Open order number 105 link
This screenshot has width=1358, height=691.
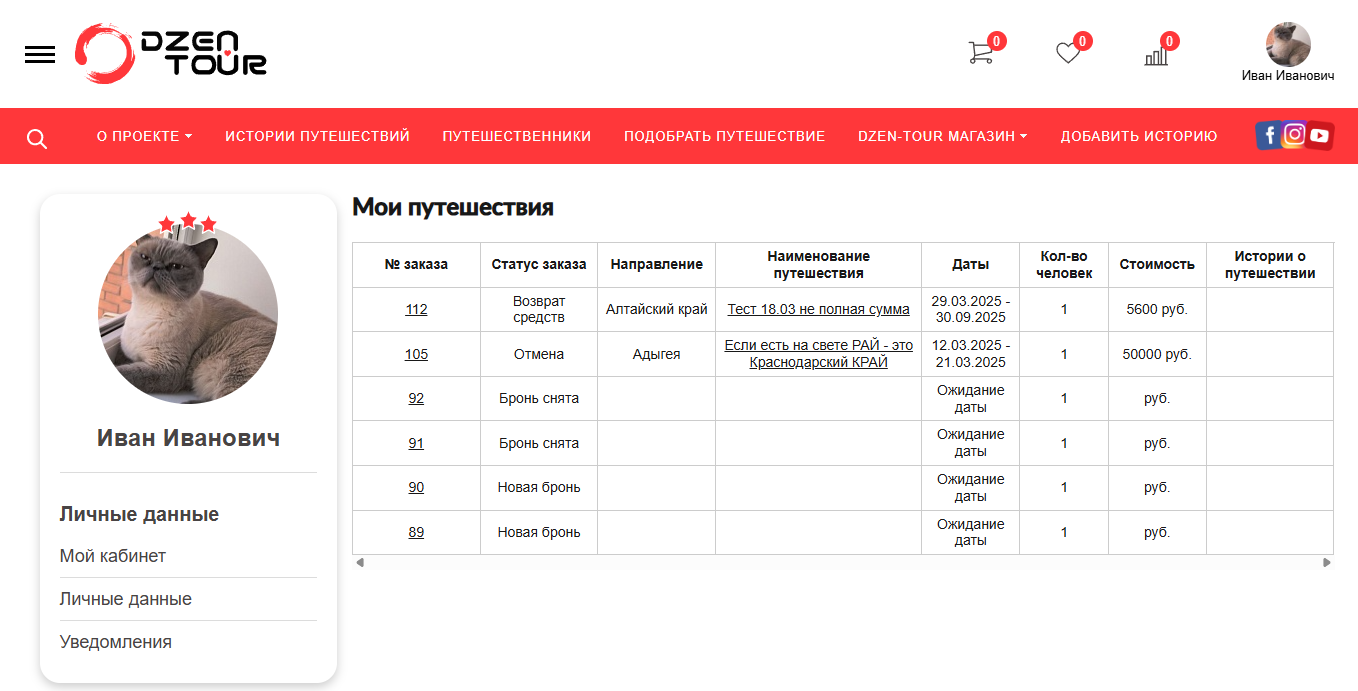coord(416,354)
